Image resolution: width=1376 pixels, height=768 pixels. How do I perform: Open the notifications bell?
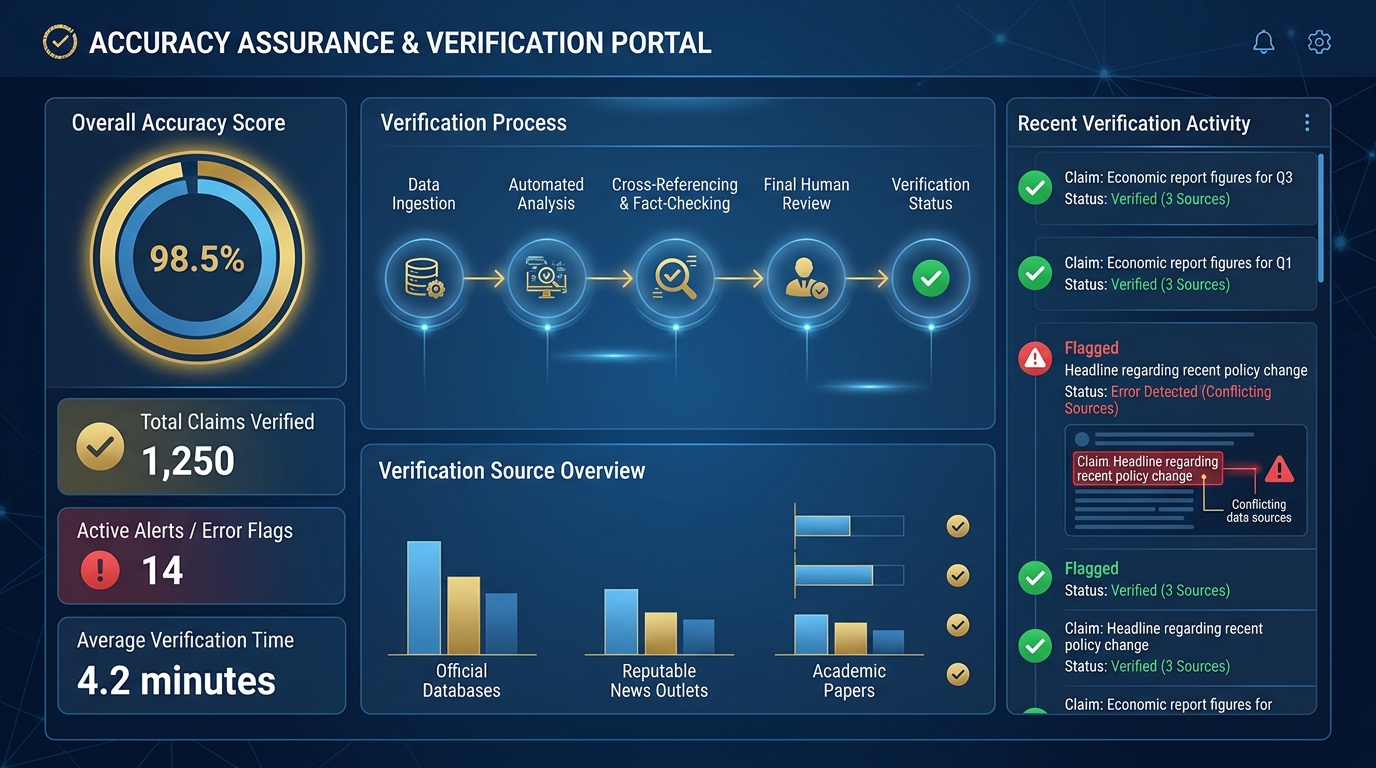click(1264, 42)
